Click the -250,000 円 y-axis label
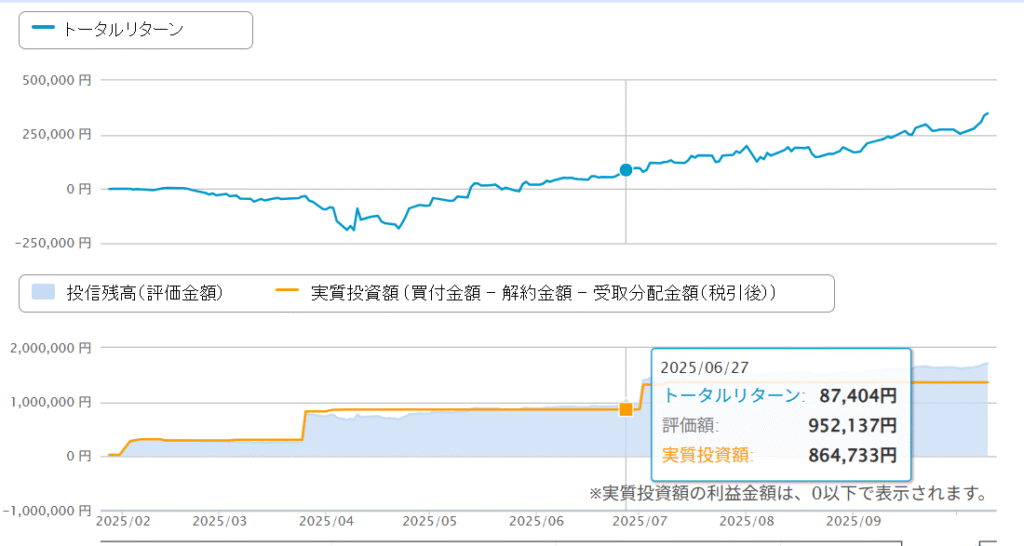The height and width of the screenshot is (546, 1024). [x=52, y=242]
